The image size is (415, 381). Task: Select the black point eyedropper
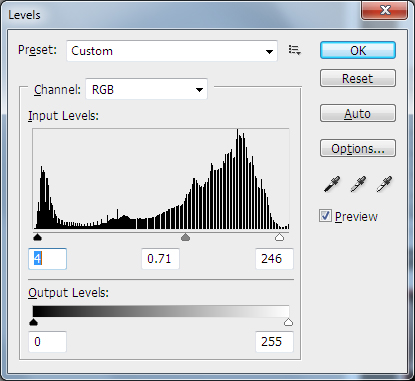point(332,184)
